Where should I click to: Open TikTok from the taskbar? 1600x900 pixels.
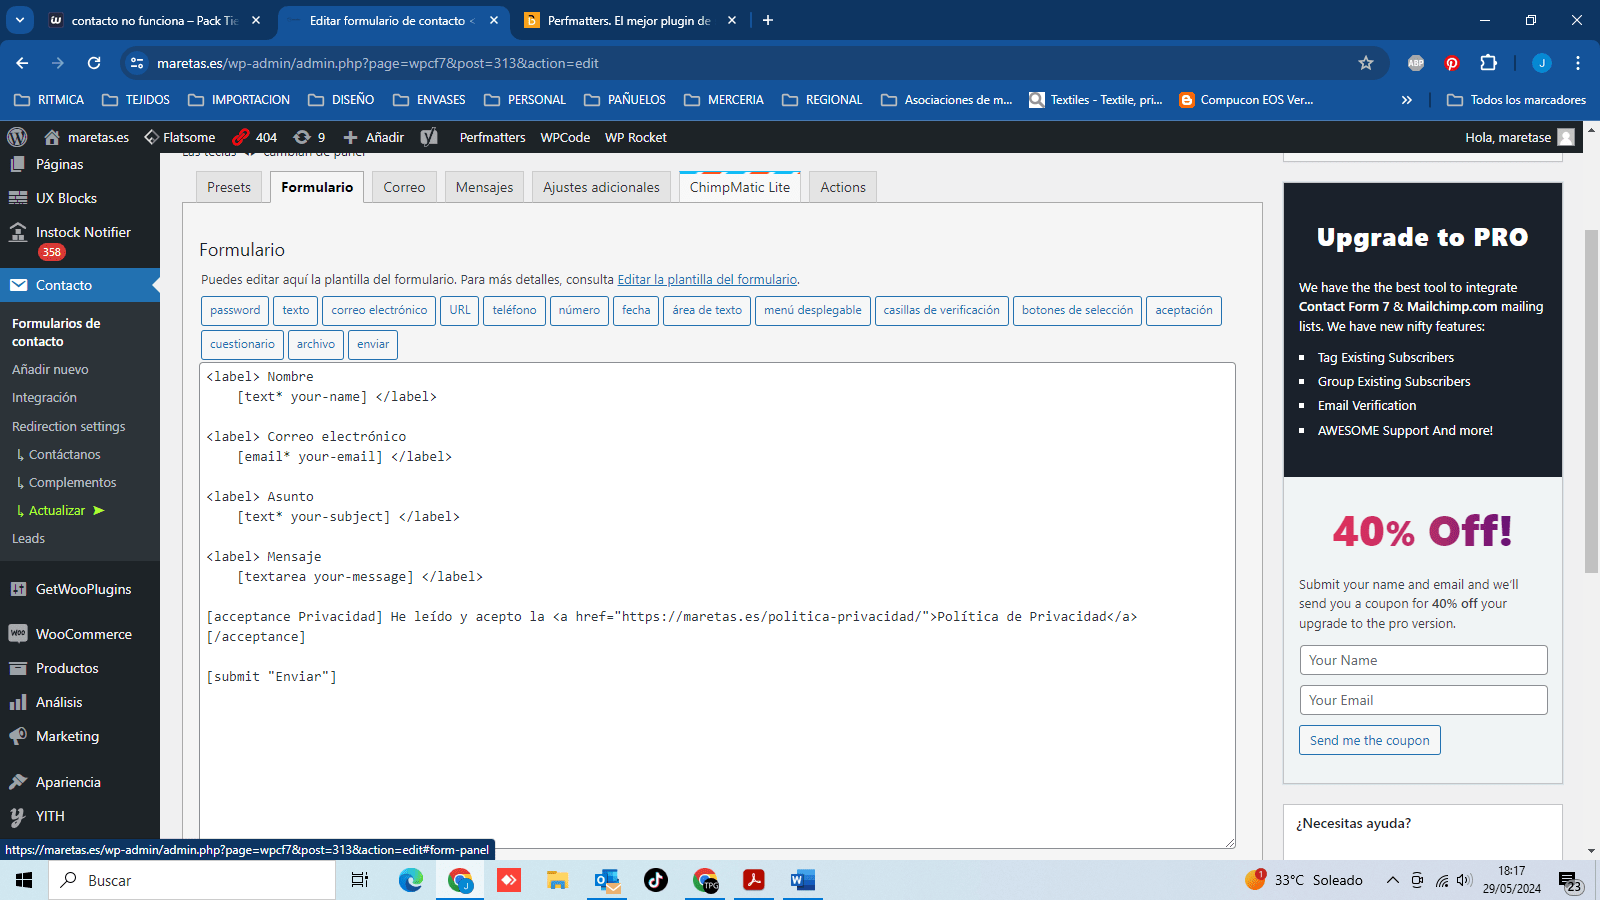point(656,880)
